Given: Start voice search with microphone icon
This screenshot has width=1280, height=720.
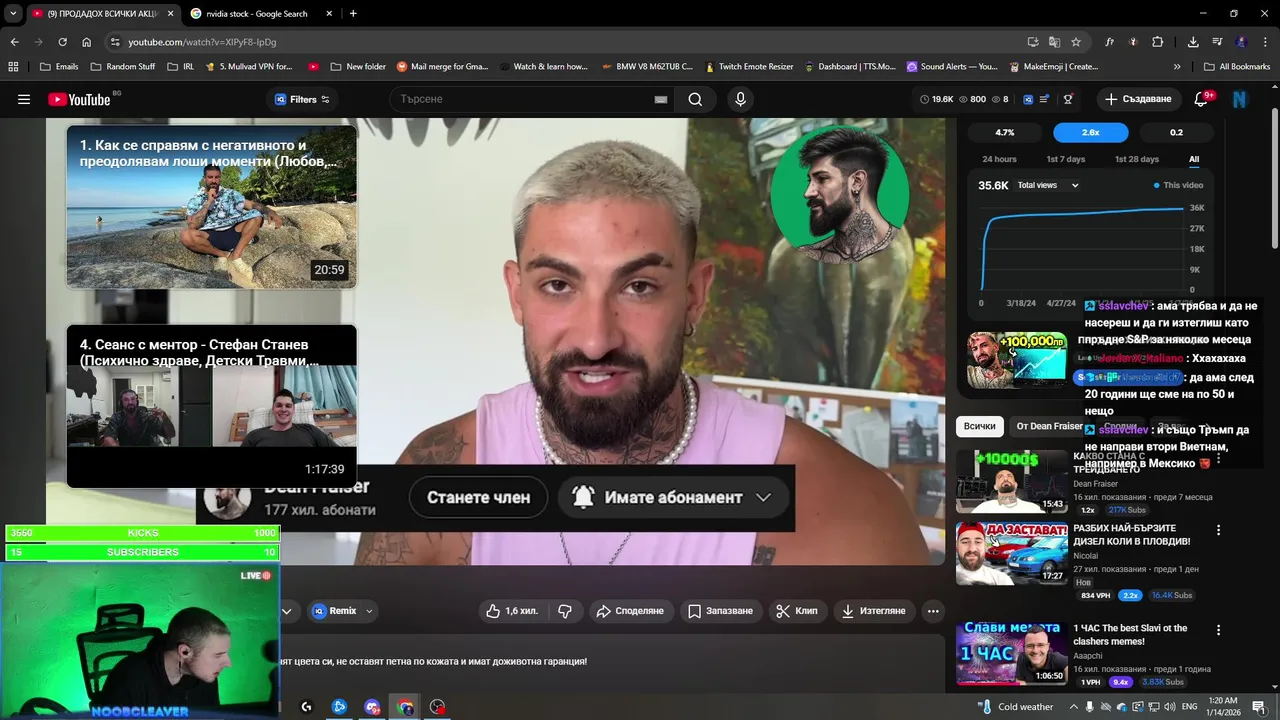Looking at the screenshot, I should pos(740,99).
